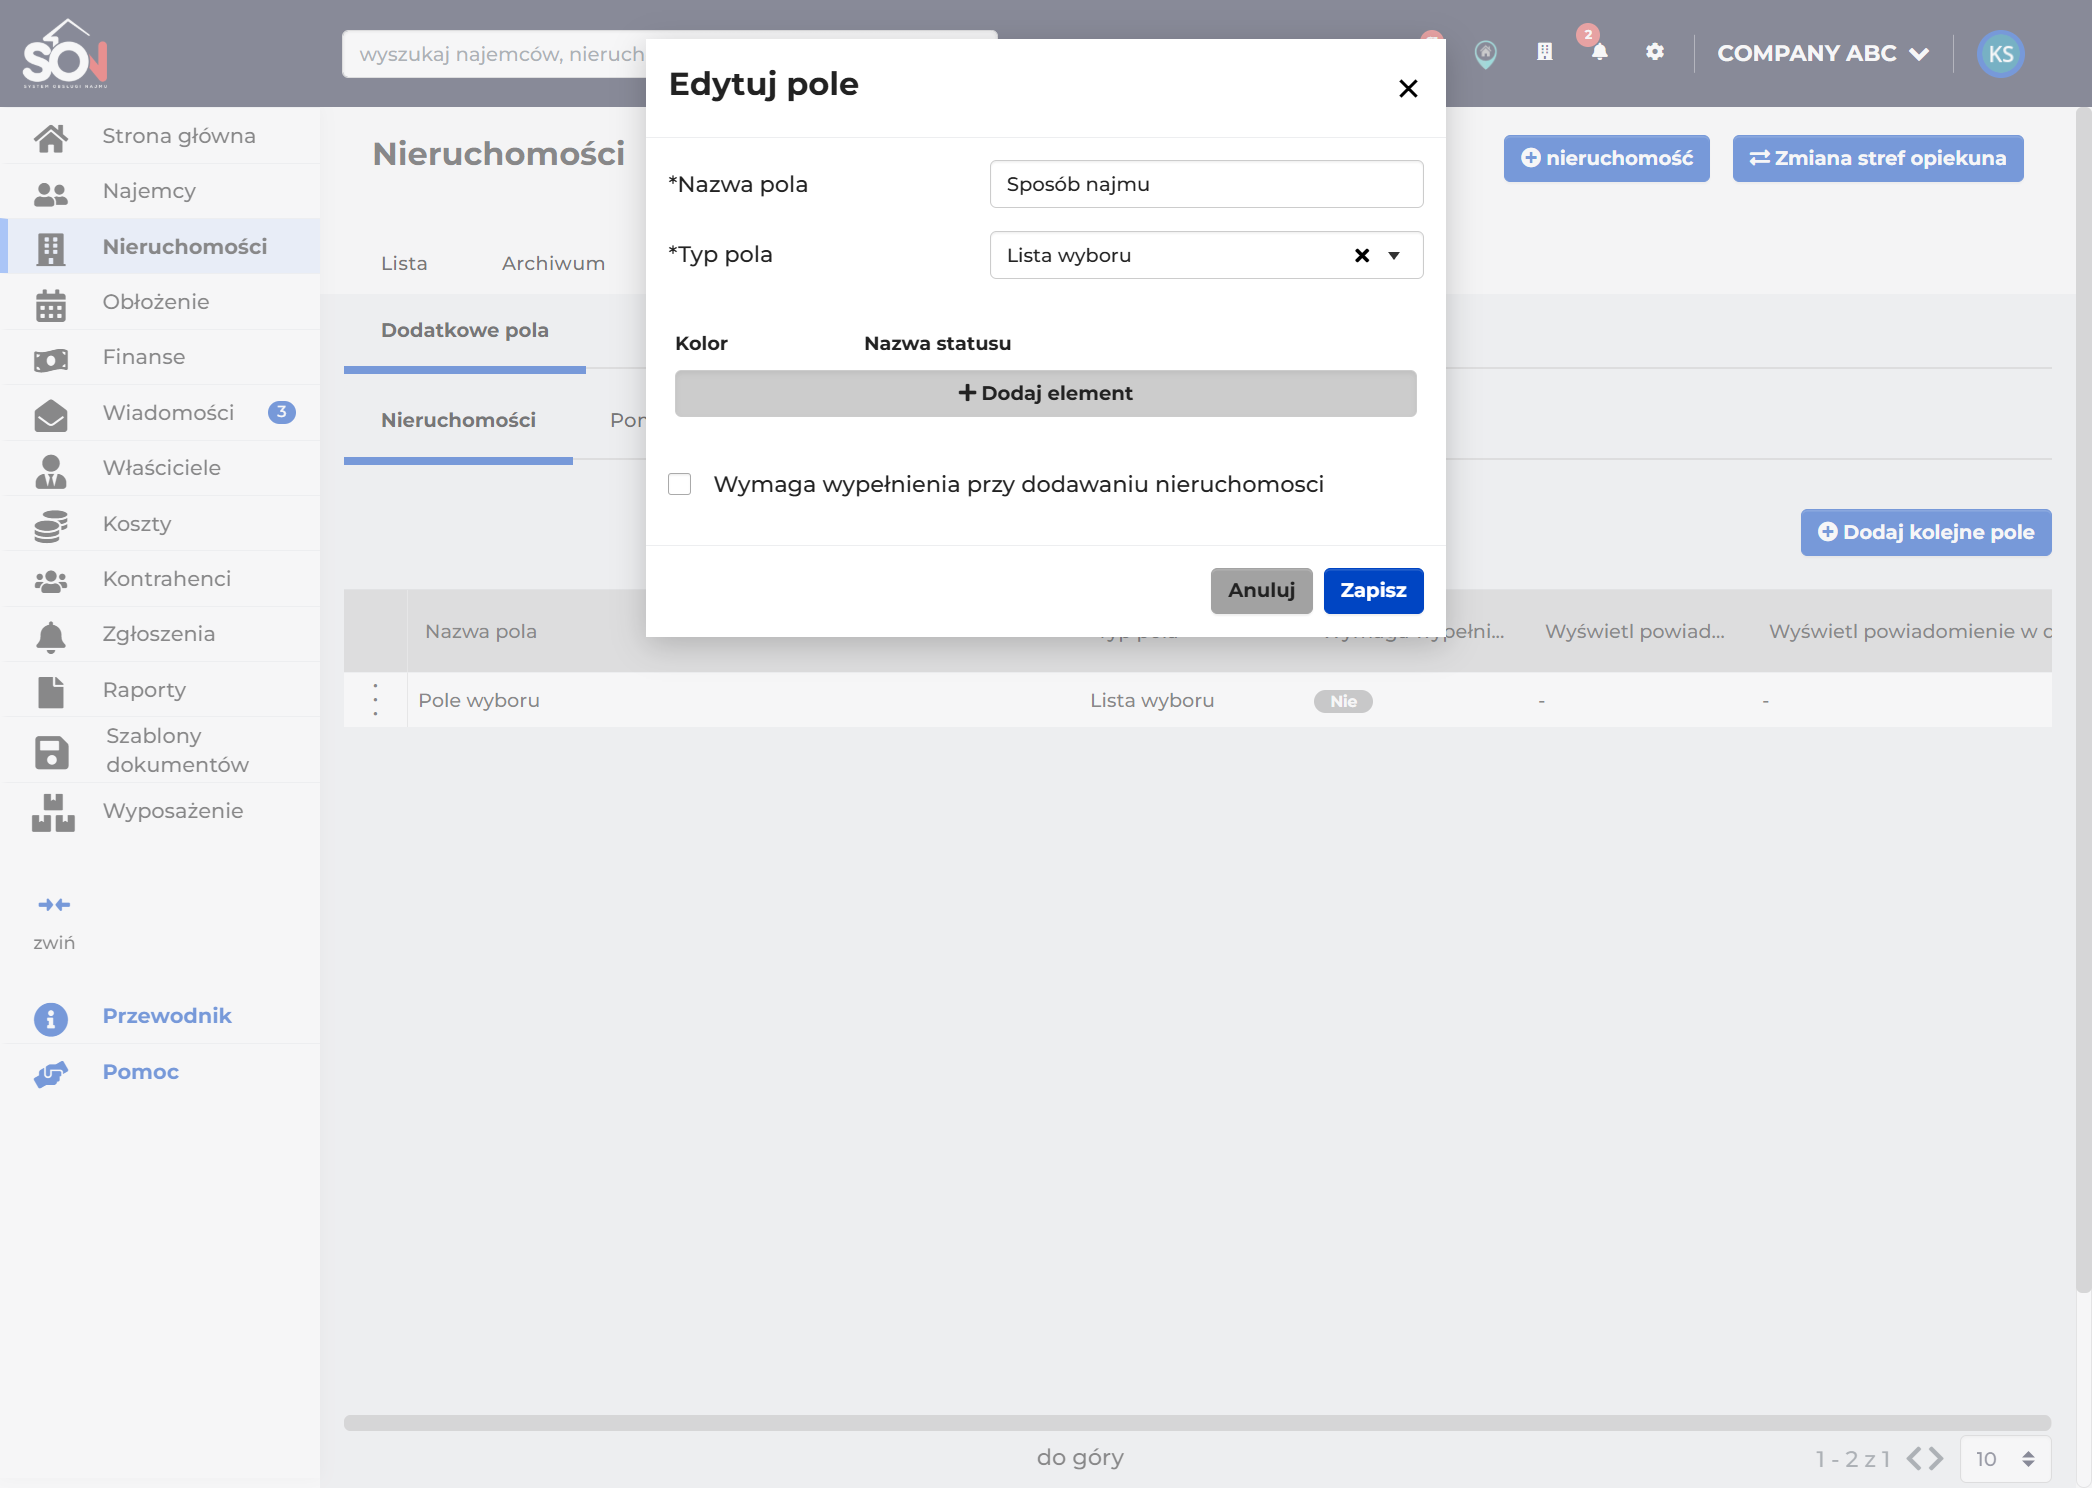This screenshot has width=2092, height=1488.
Task: Select the Dodatkowe pola tab
Action: 465,331
